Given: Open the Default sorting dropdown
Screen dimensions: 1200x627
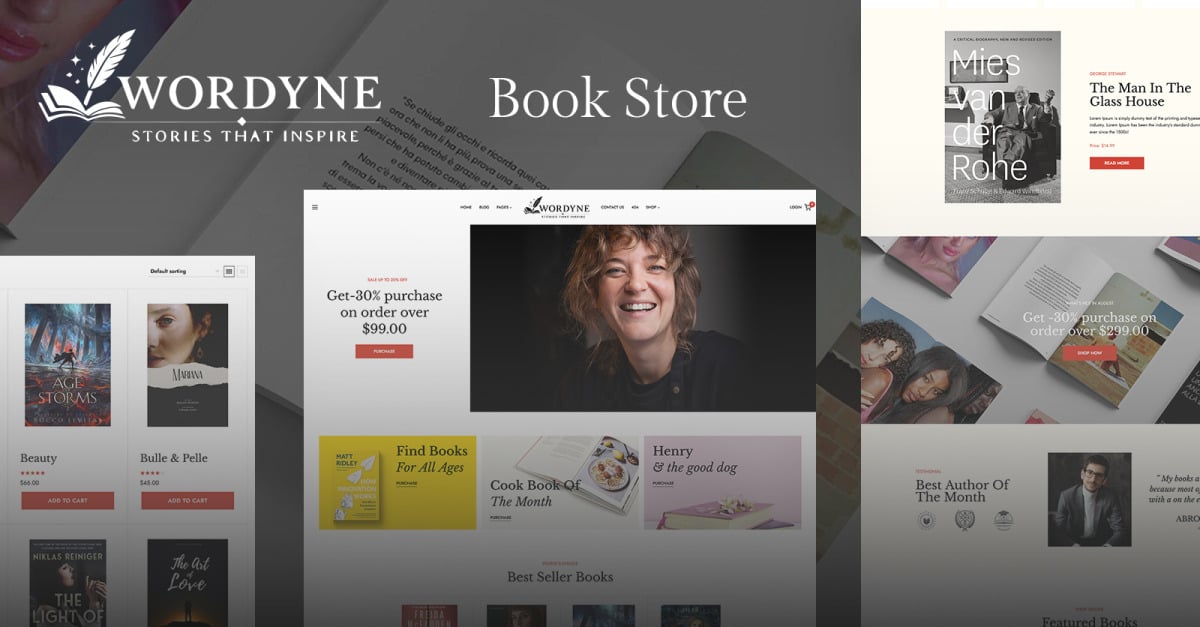Looking at the screenshot, I should 183,271.
